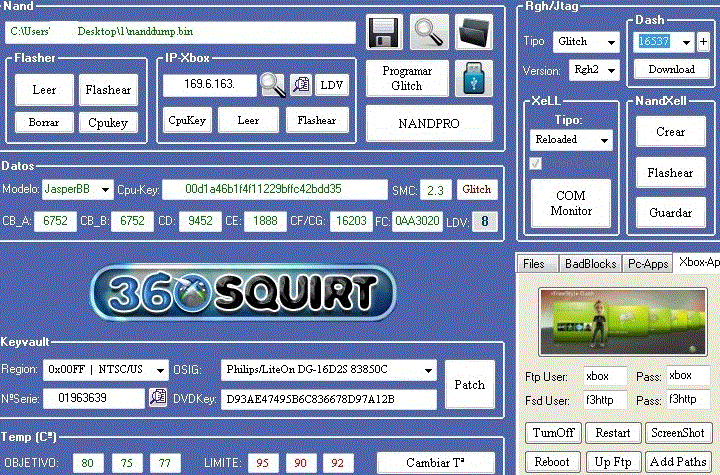This screenshot has width=720, height=475.
Task: Open the Pc-Apps tab
Action: click(648, 264)
